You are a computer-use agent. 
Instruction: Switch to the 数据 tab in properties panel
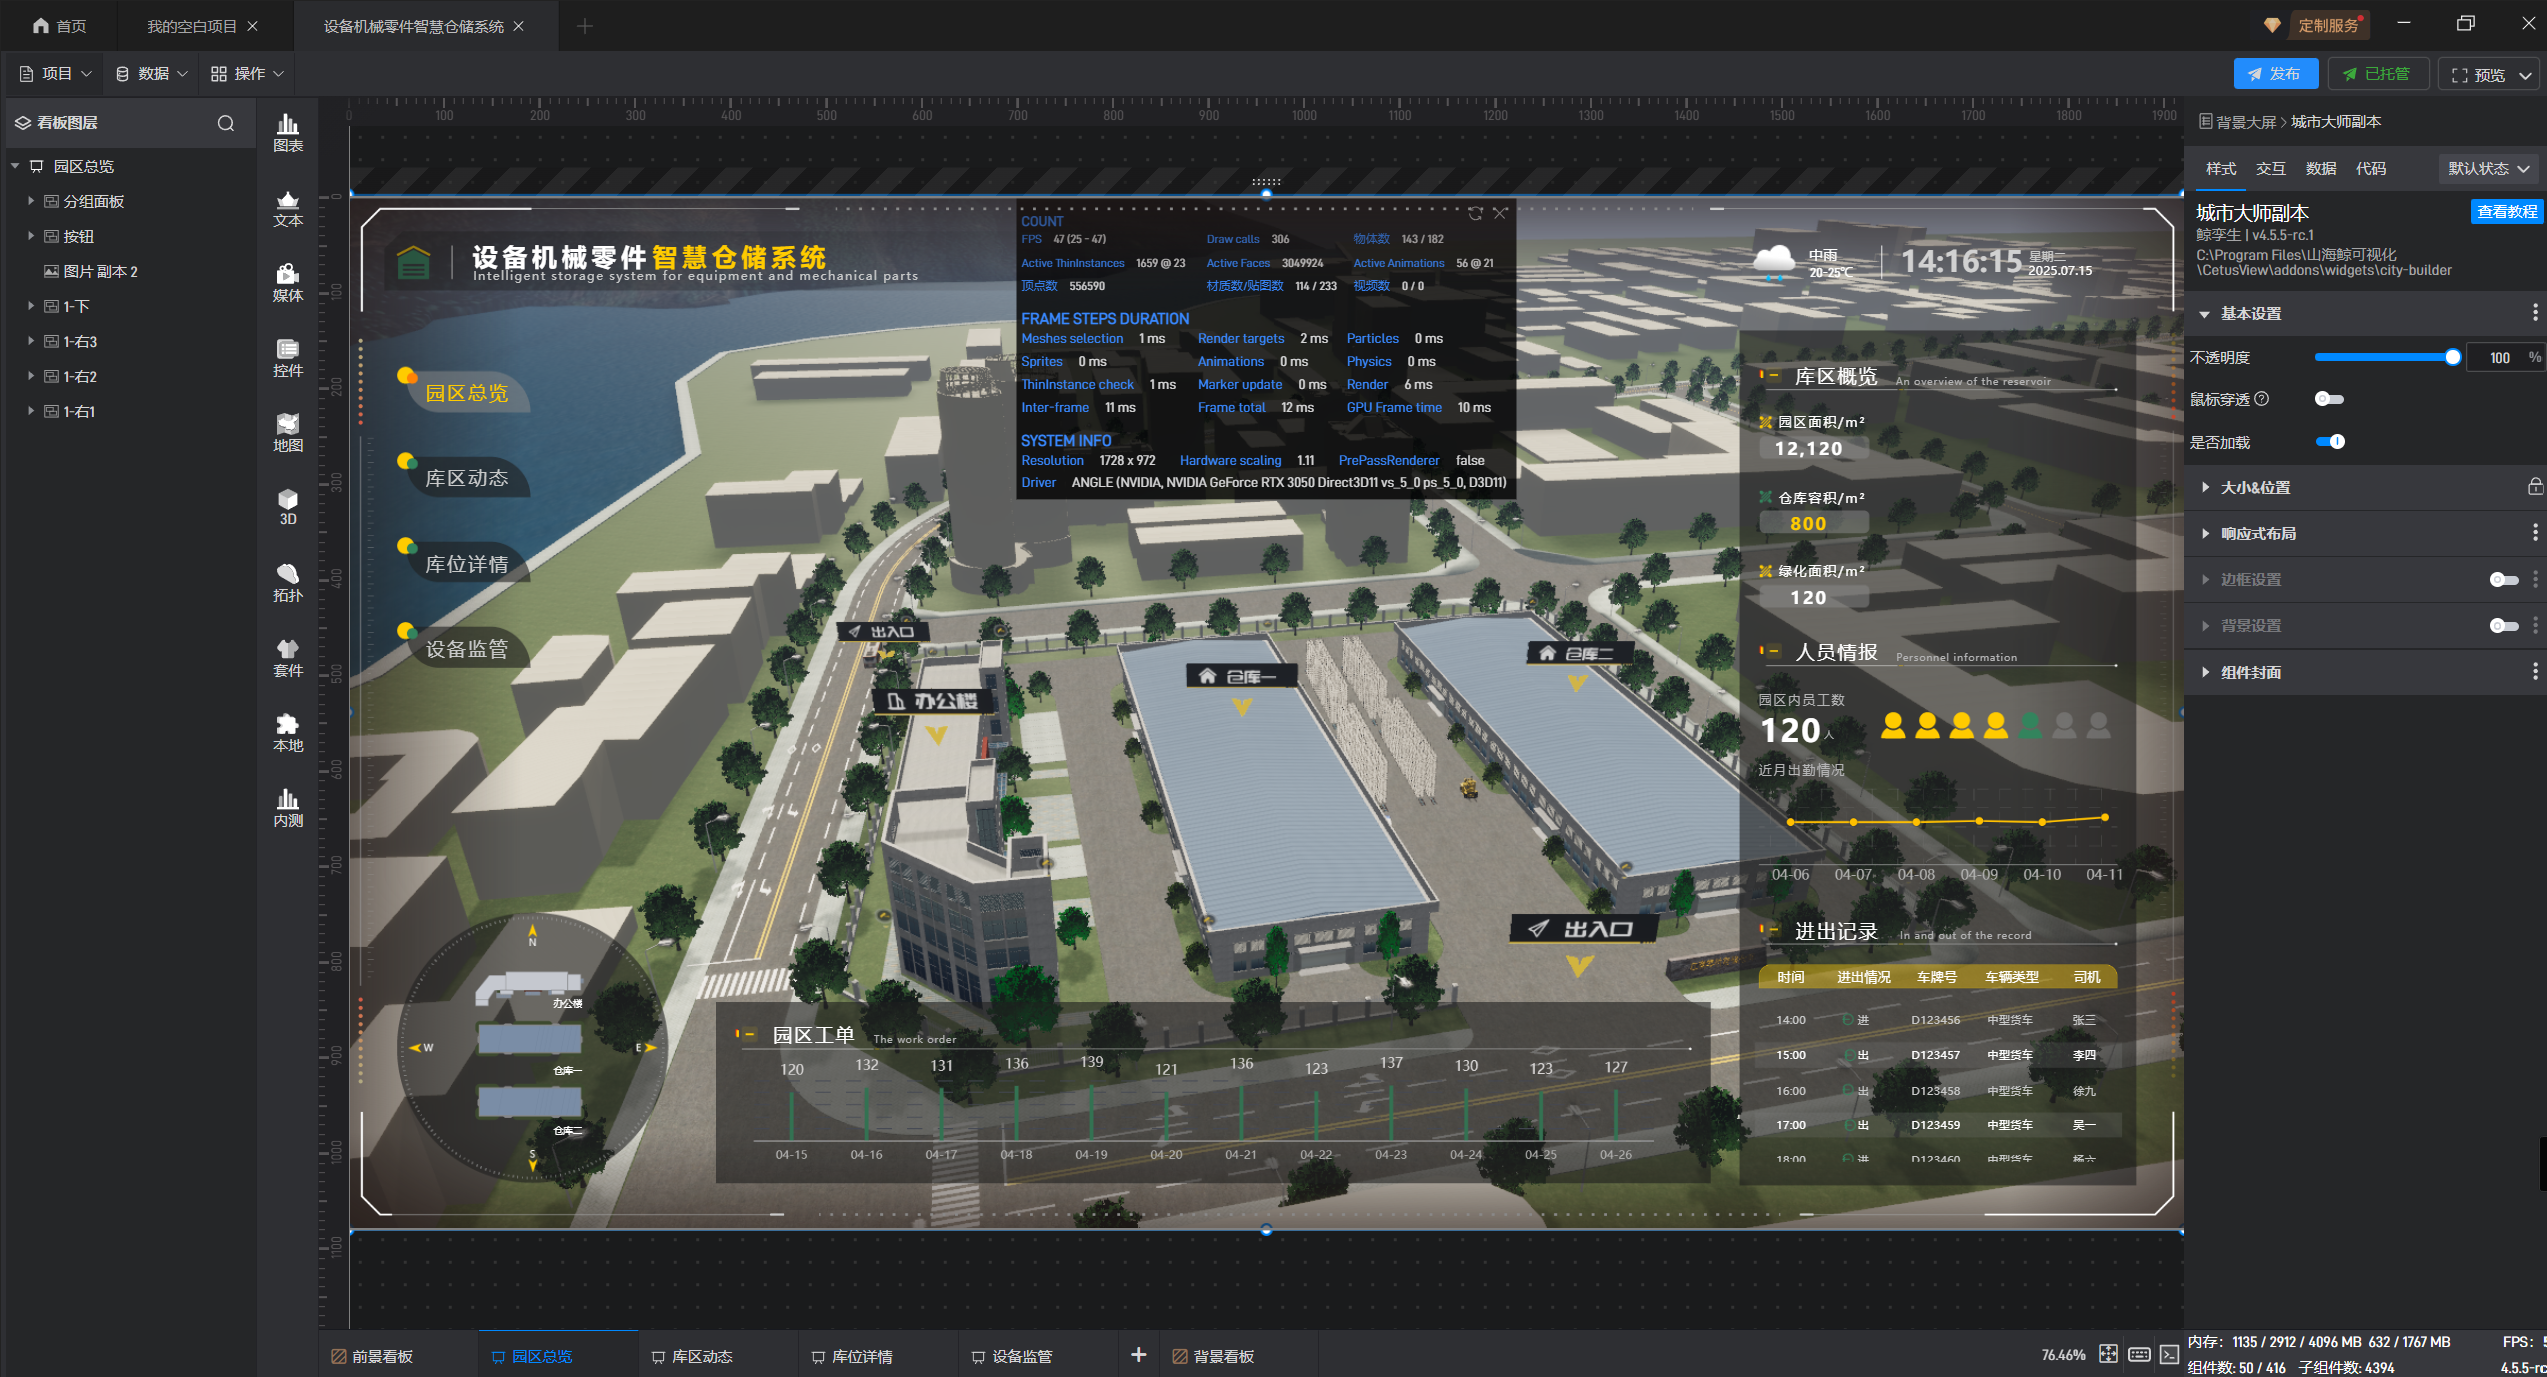pos(2321,168)
